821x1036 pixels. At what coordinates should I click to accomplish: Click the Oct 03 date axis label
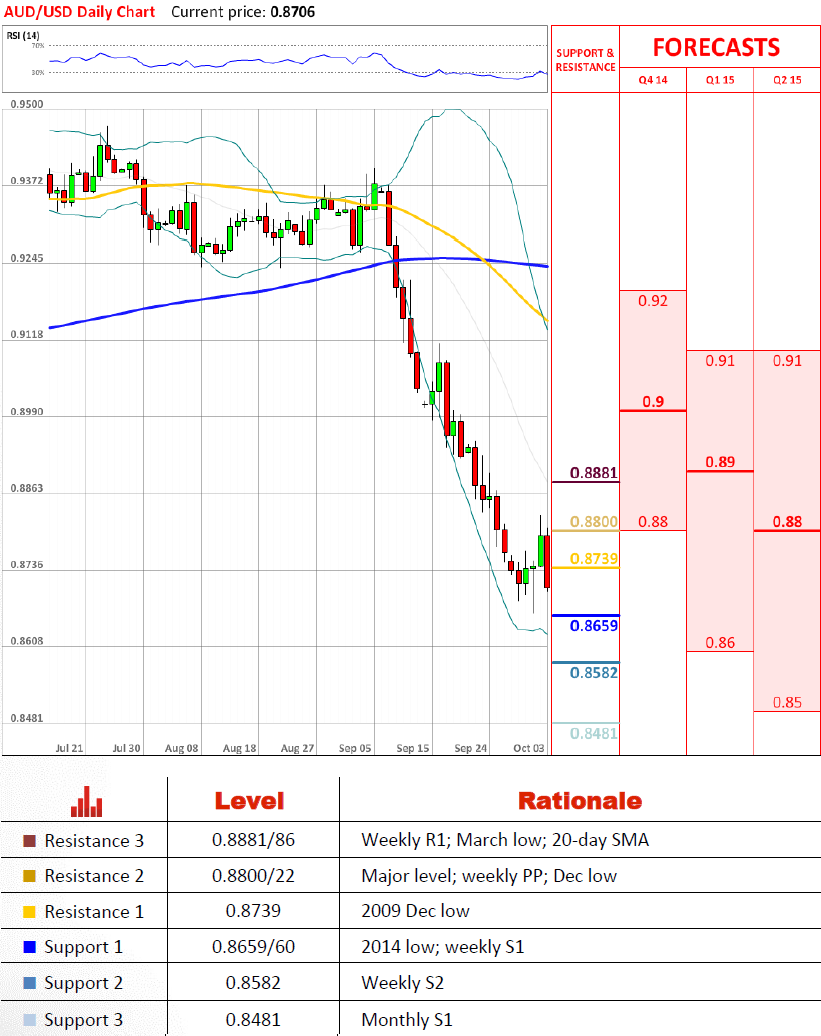tap(529, 748)
